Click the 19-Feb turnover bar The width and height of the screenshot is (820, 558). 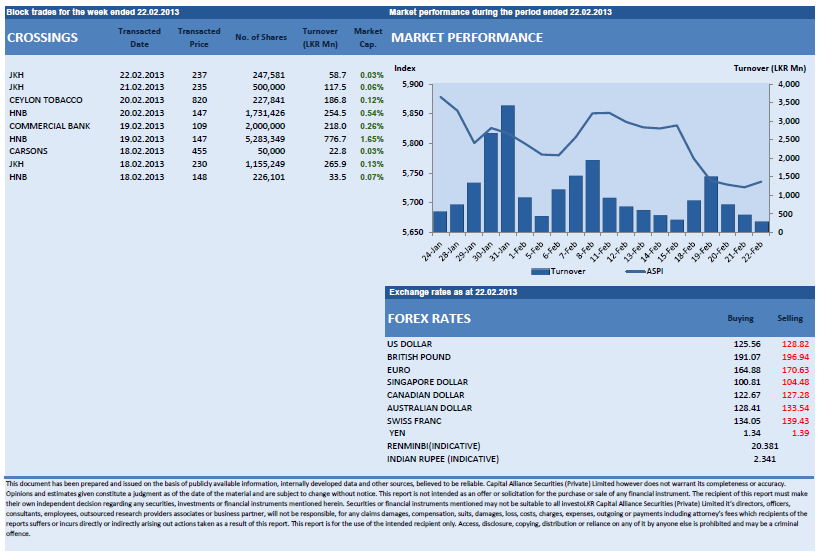coord(711,204)
